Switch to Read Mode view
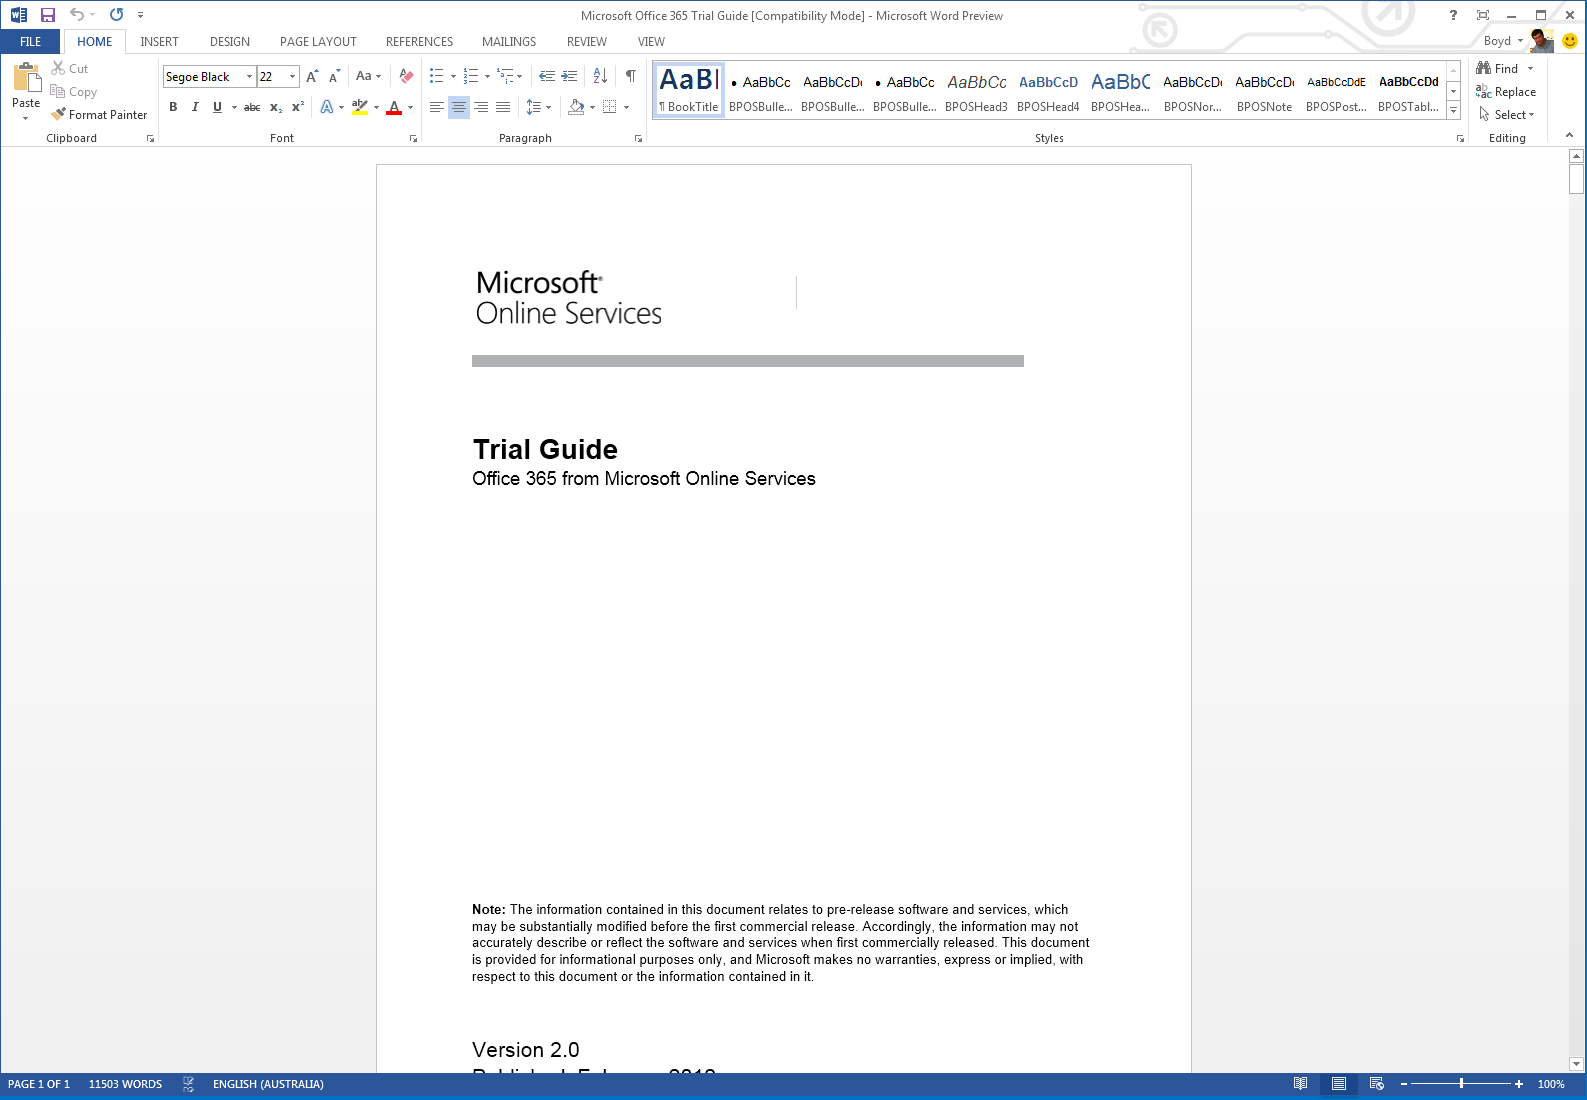This screenshot has width=1587, height=1100. click(x=1300, y=1084)
